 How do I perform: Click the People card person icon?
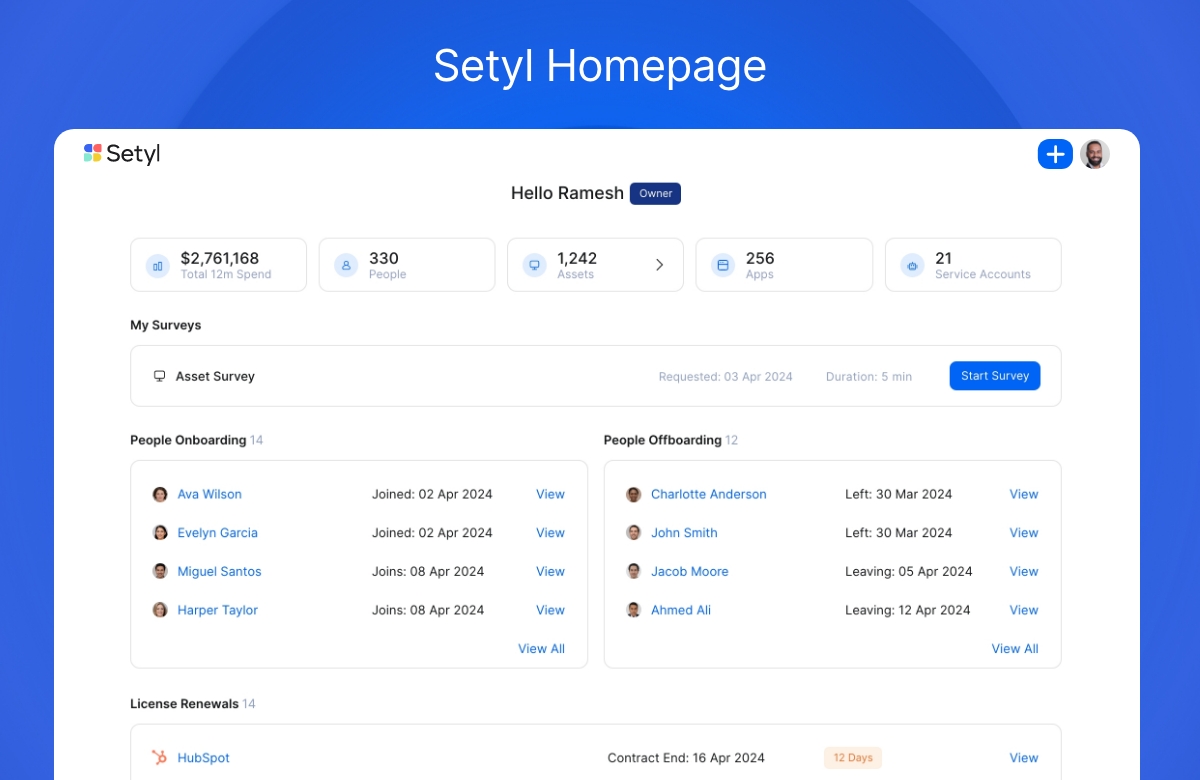tap(346, 265)
